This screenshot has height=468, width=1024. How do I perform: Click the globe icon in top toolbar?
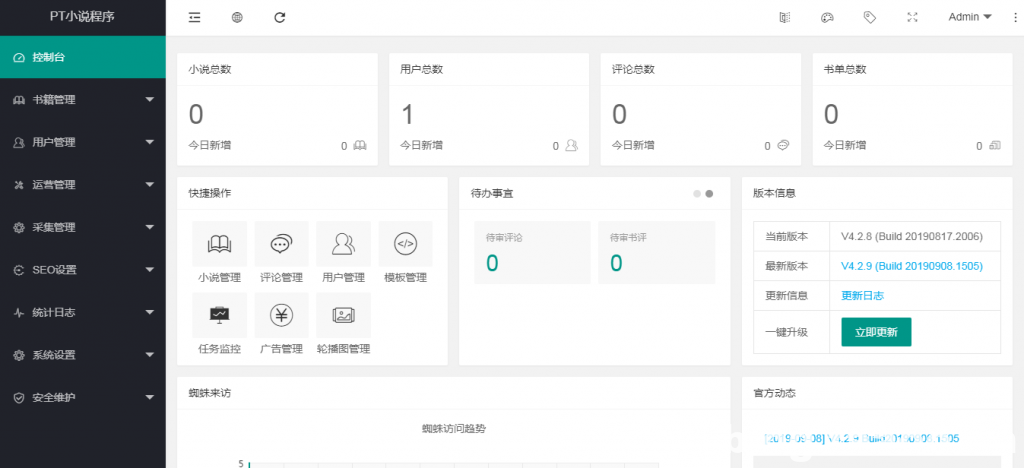point(237,17)
